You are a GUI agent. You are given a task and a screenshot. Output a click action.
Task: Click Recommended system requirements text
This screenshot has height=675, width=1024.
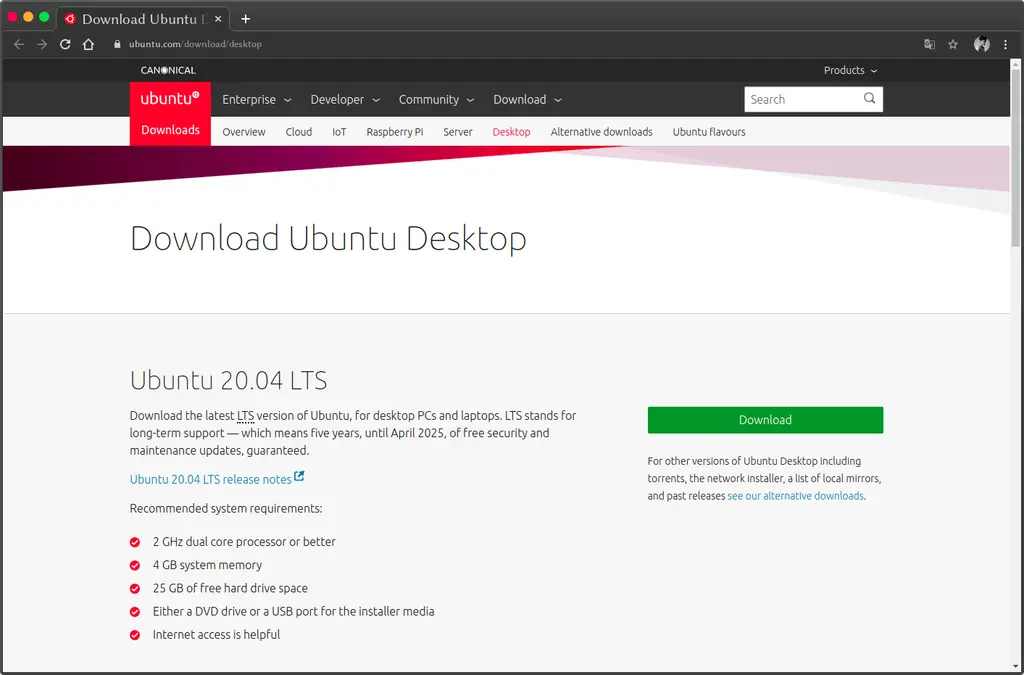(226, 509)
